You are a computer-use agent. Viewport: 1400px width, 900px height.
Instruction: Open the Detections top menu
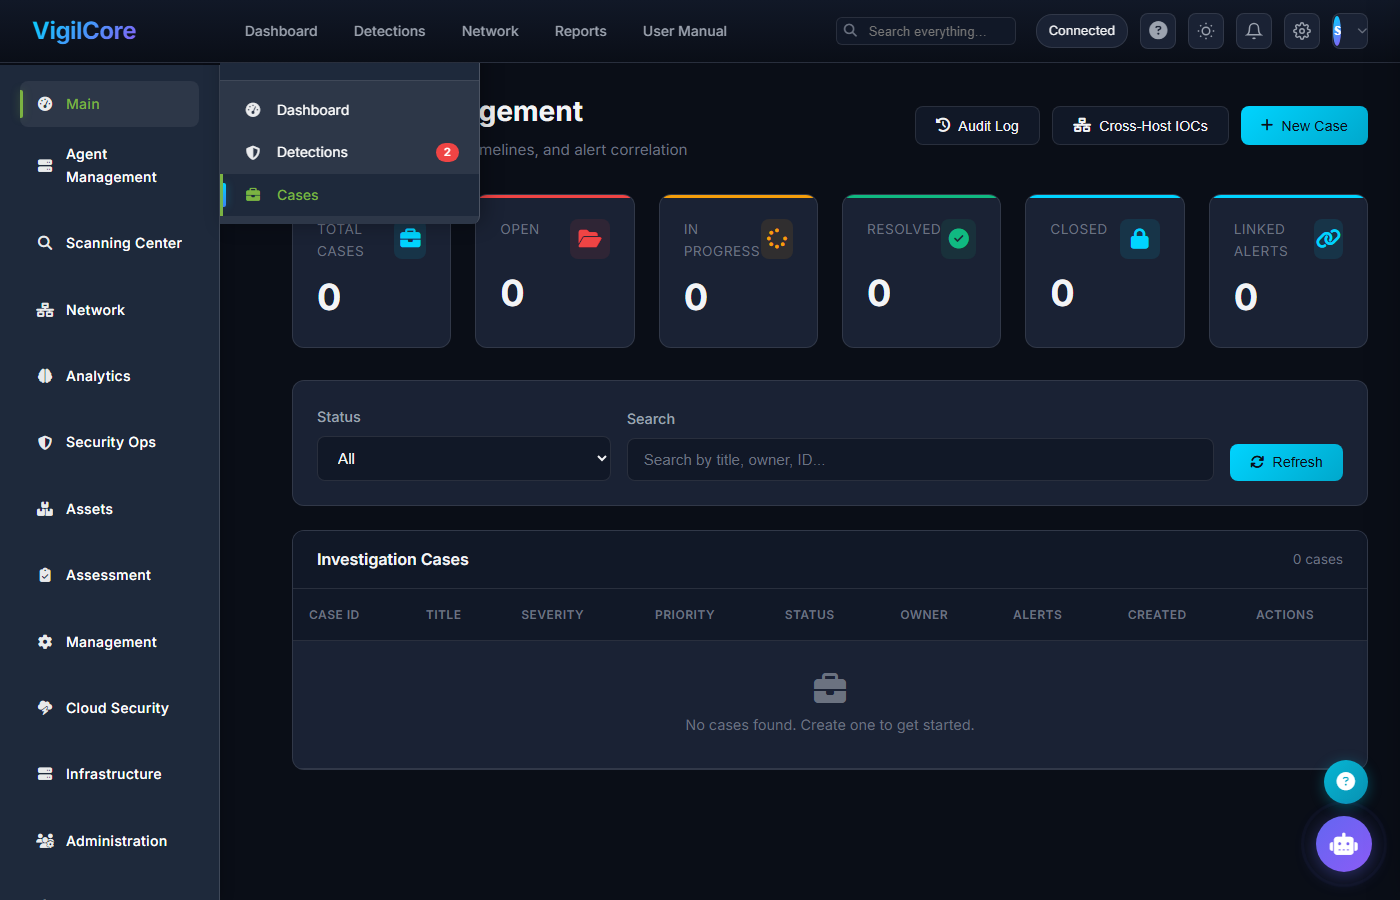click(389, 31)
